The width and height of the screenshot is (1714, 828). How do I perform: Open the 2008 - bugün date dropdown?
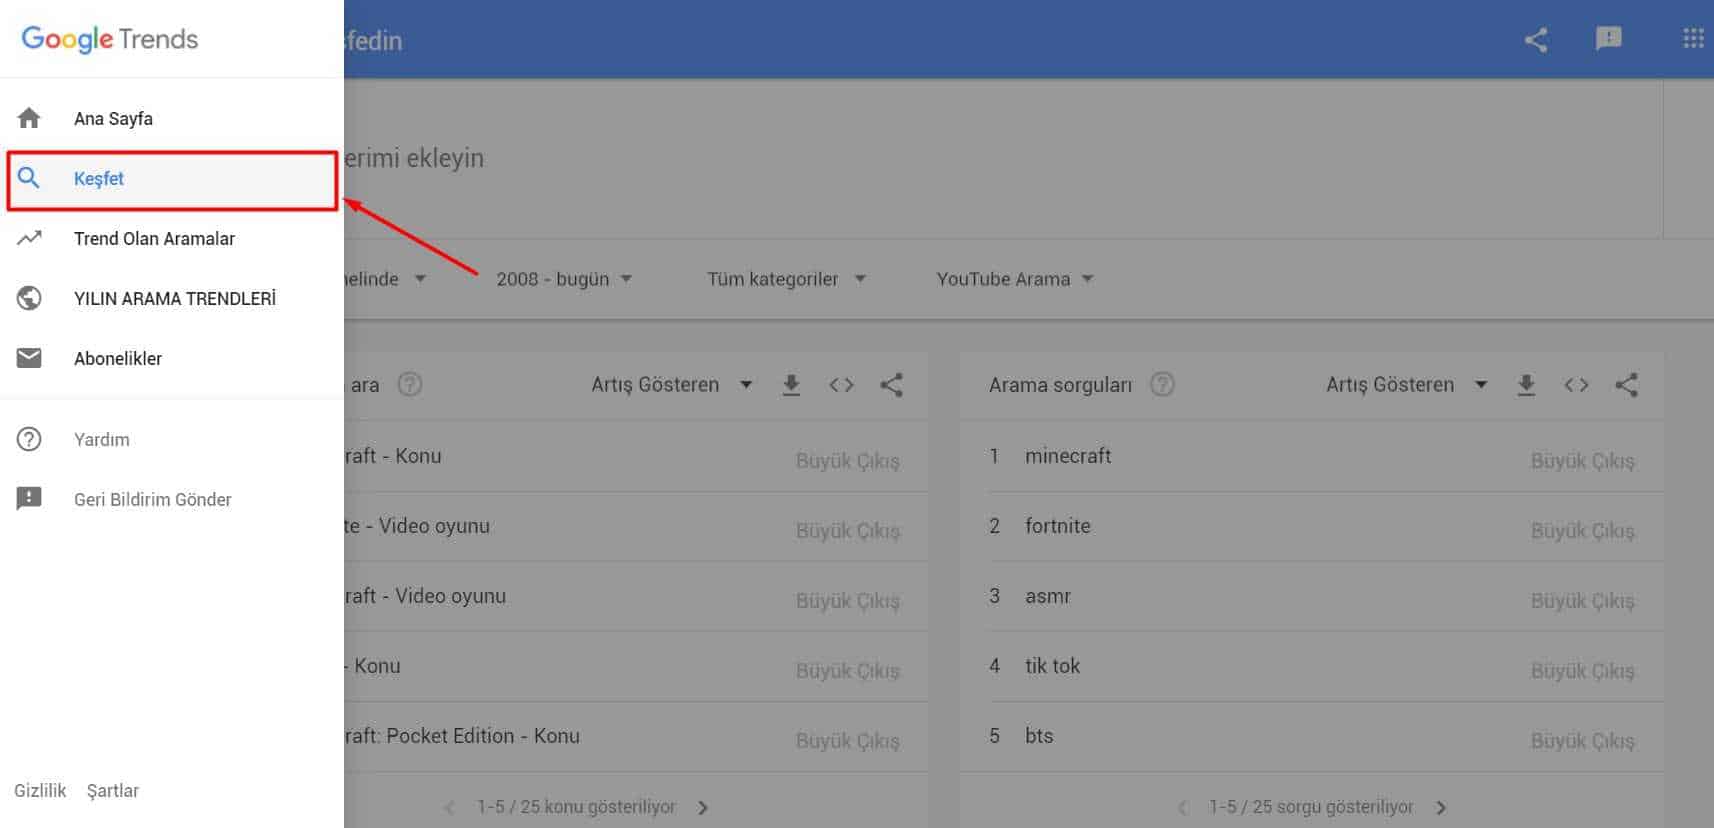click(x=564, y=279)
